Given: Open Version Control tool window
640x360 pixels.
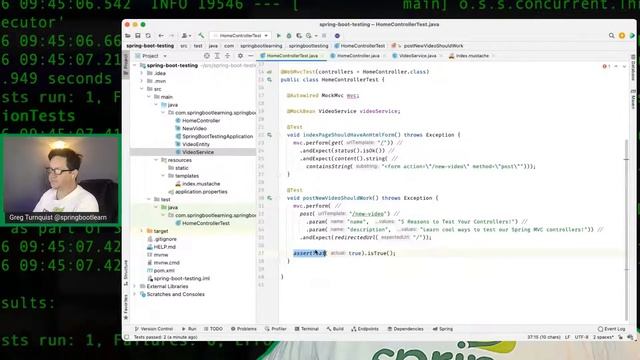Looking at the screenshot, I should (x=153, y=329).
